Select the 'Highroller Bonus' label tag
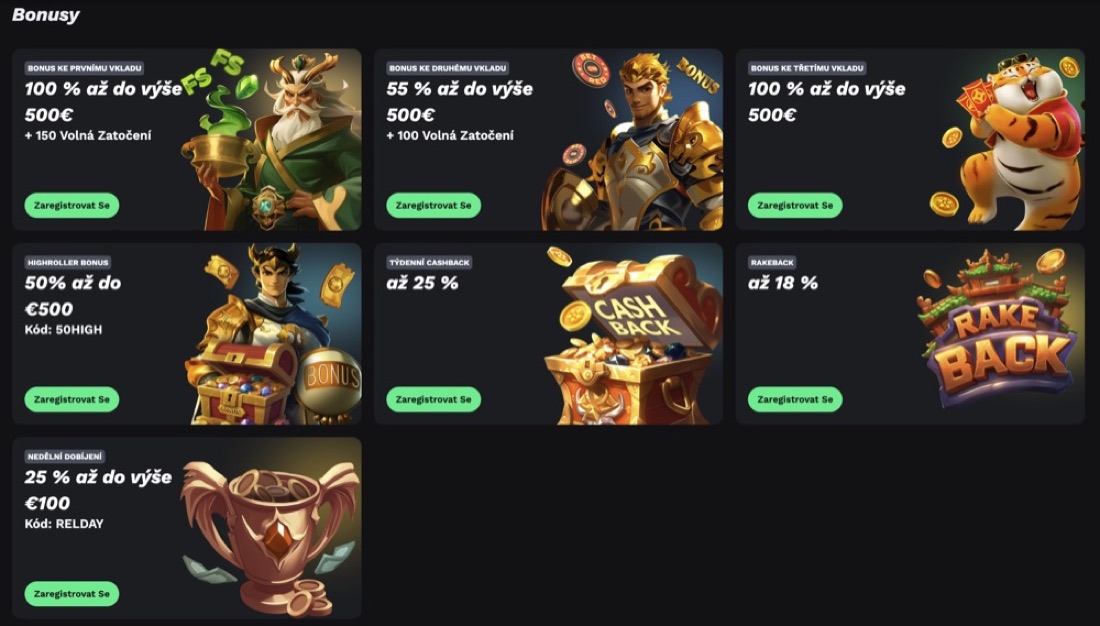The width and height of the screenshot is (1100, 626). click(x=68, y=262)
